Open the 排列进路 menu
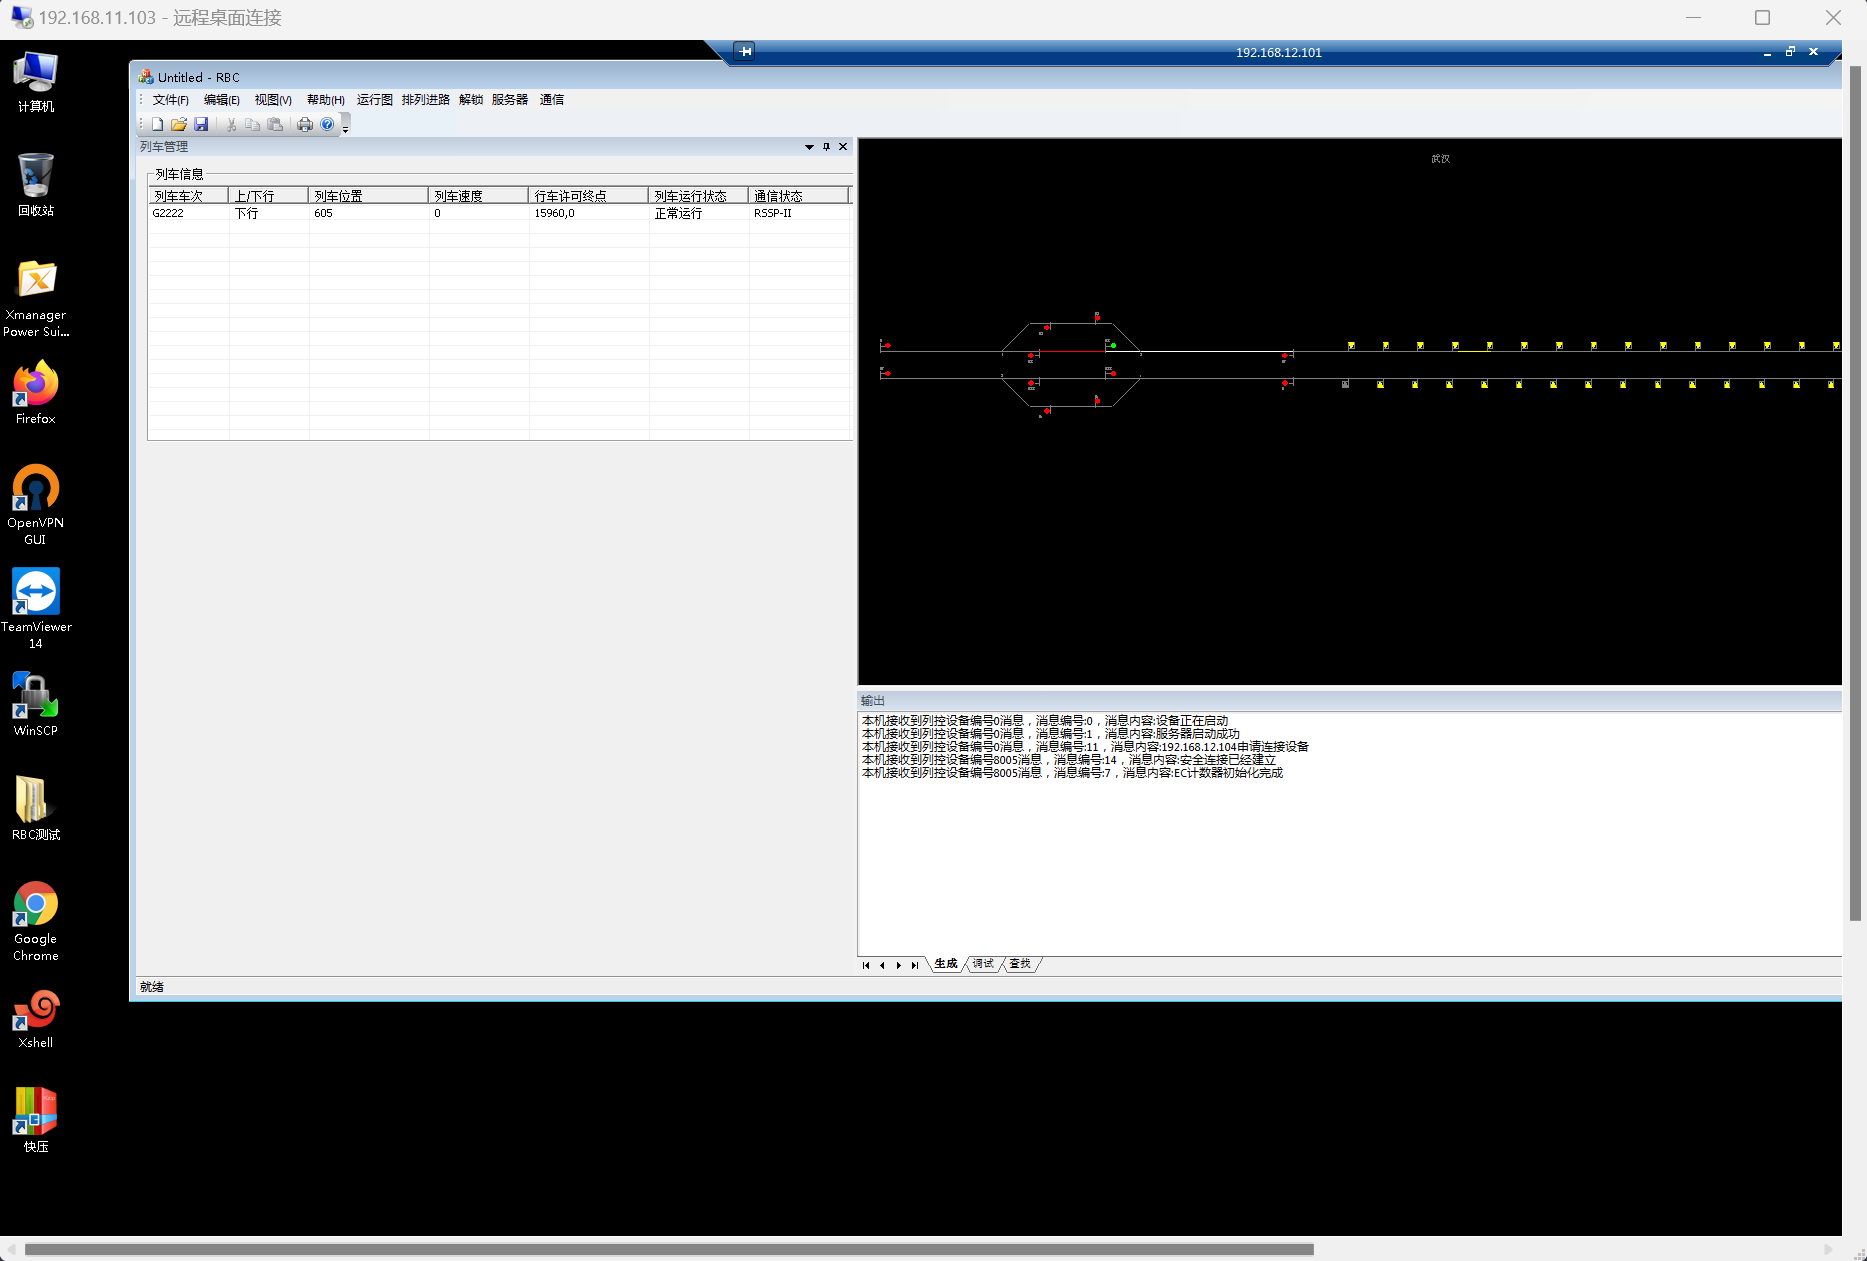 click(426, 100)
